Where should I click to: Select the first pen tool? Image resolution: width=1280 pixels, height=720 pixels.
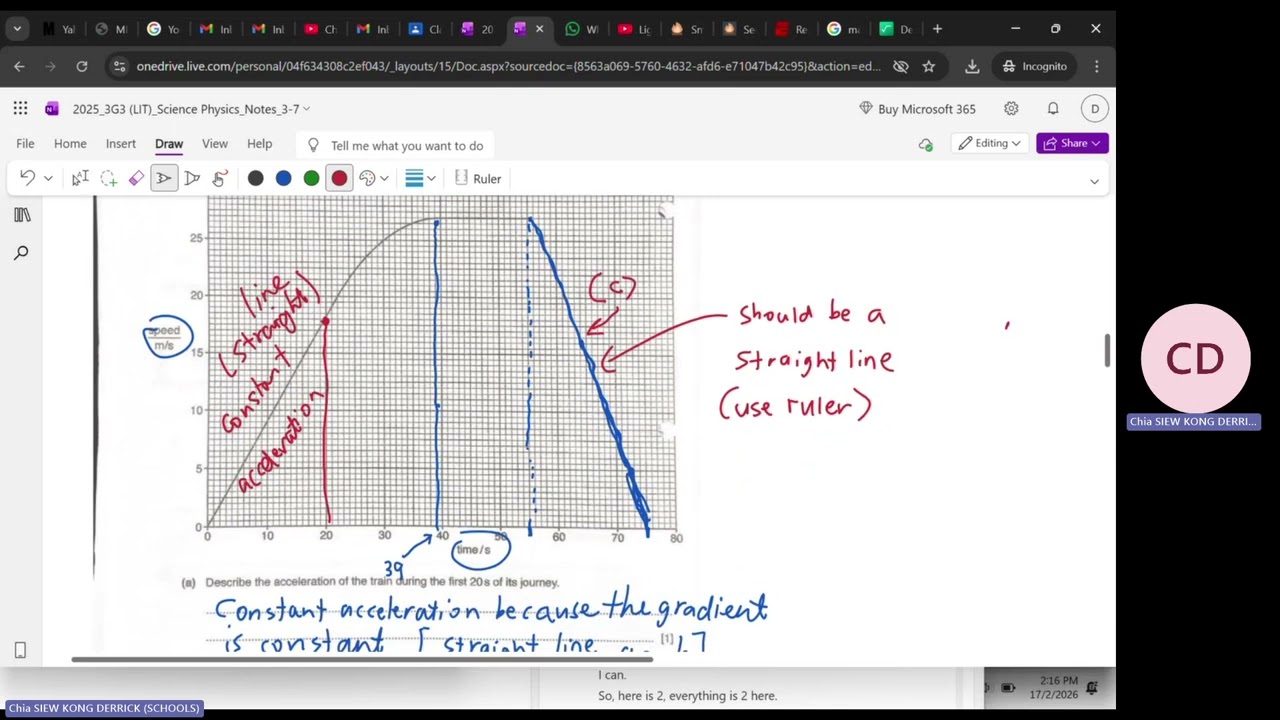[x=164, y=178]
